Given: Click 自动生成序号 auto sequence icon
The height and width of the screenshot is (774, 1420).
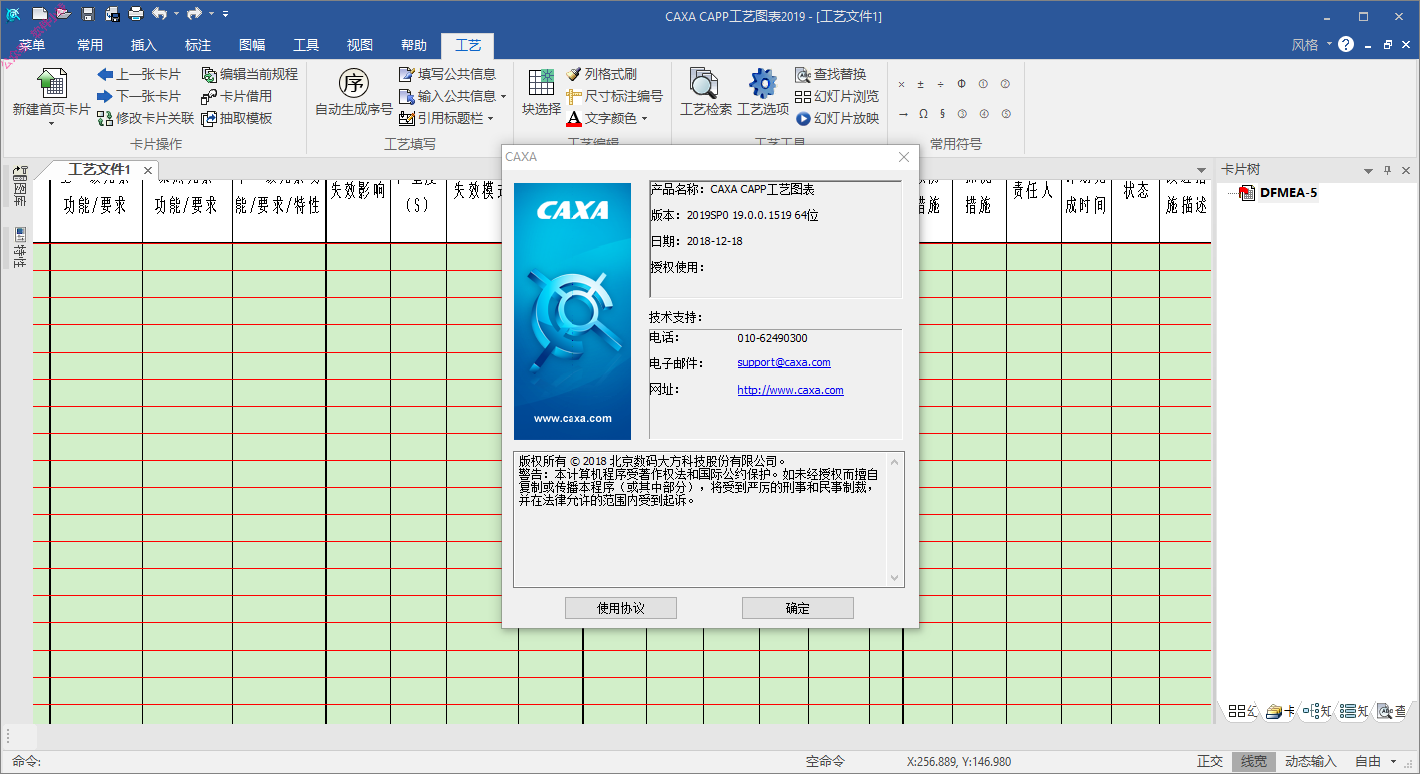Looking at the screenshot, I should click(x=353, y=83).
